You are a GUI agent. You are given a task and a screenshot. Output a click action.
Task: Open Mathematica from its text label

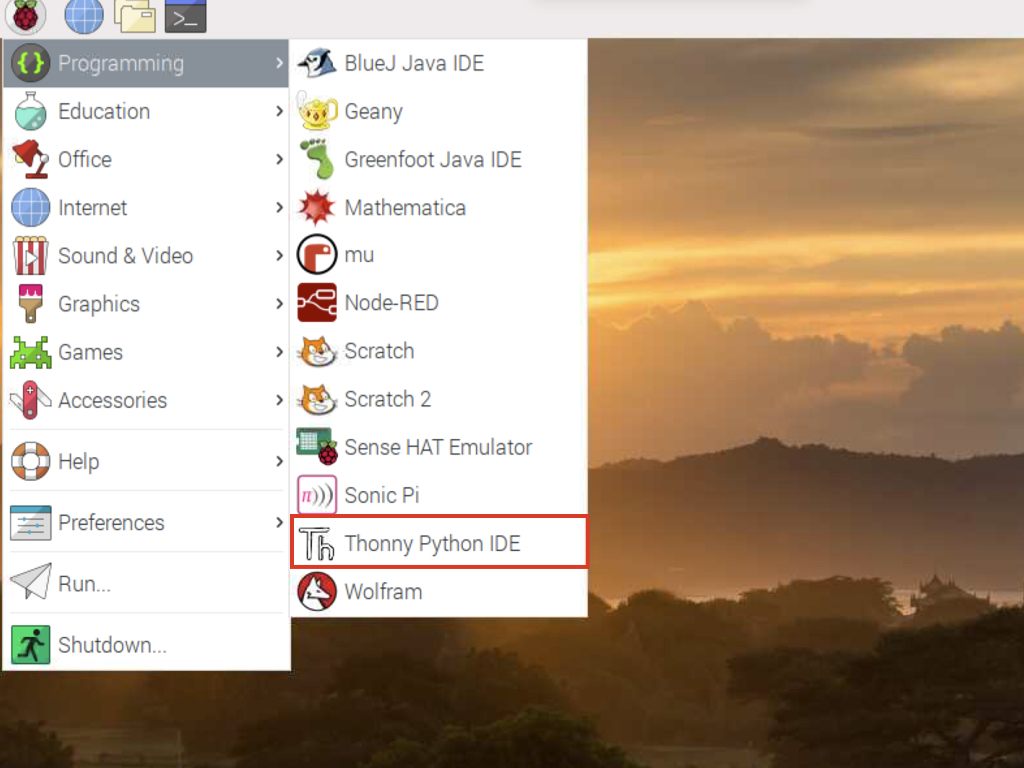click(x=405, y=208)
